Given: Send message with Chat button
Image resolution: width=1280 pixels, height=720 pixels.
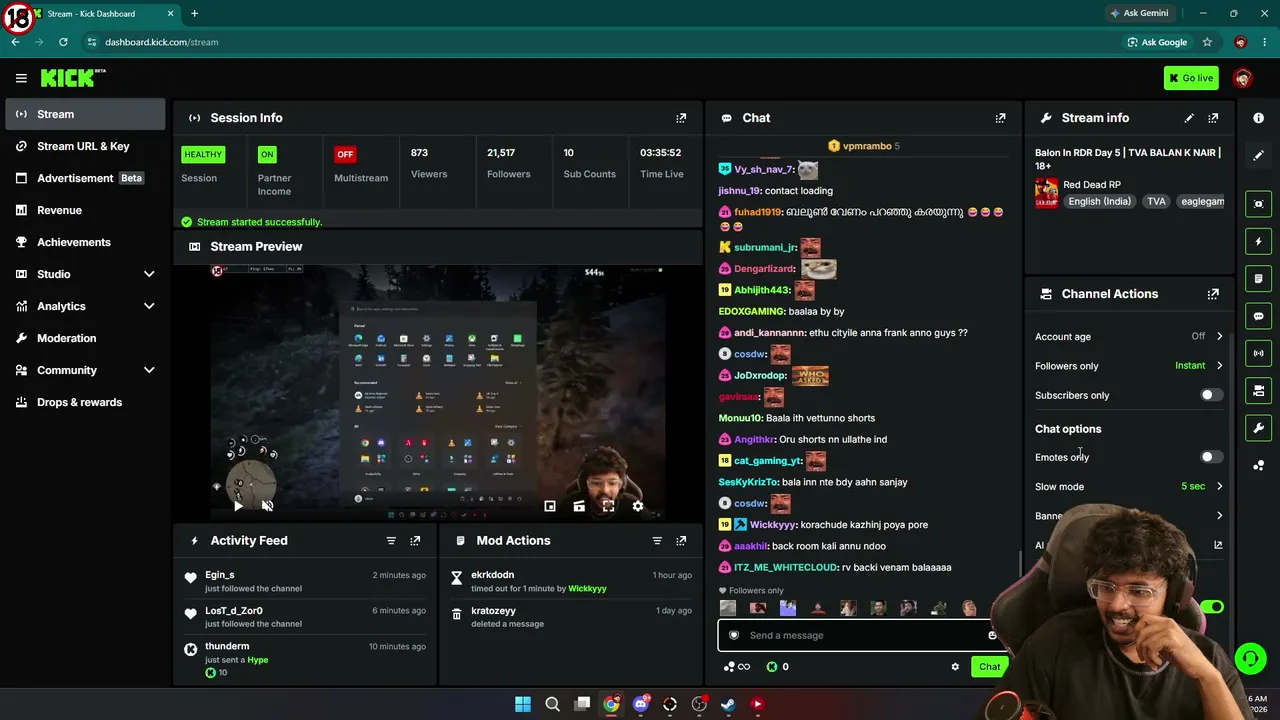Looking at the screenshot, I should [x=989, y=667].
